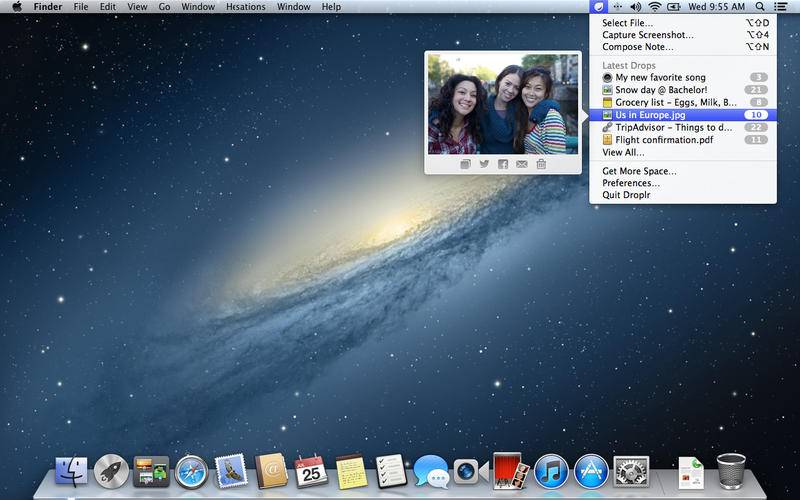Share the photo via the Twitter icon

click(x=484, y=164)
